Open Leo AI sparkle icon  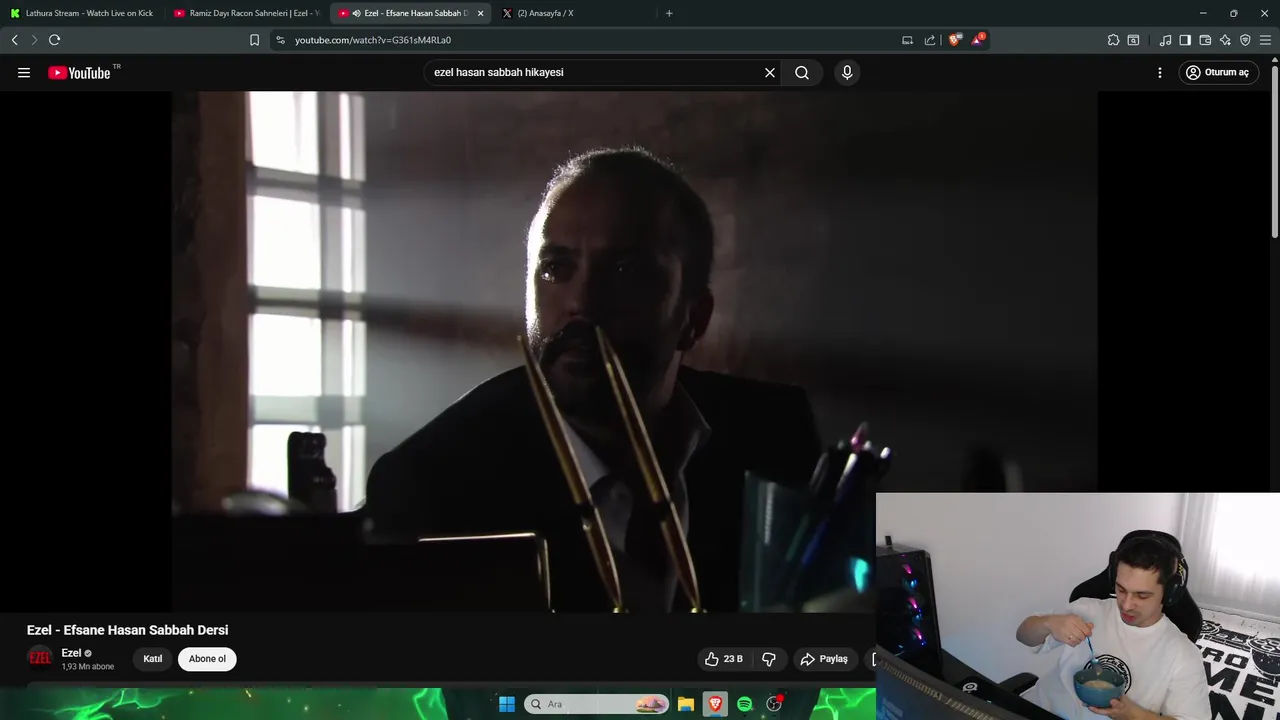(1225, 40)
